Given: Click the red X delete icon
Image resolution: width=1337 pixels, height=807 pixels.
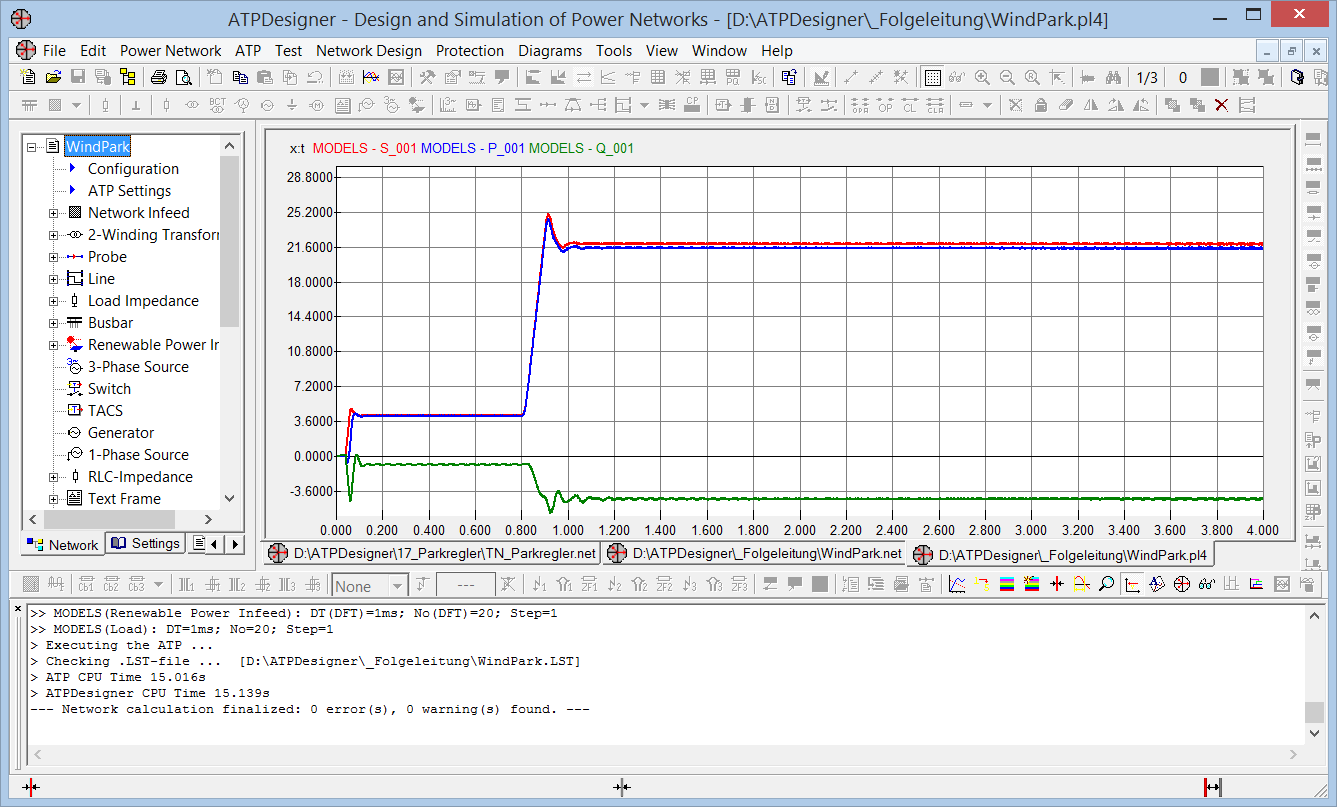Looking at the screenshot, I should (x=1221, y=105).
